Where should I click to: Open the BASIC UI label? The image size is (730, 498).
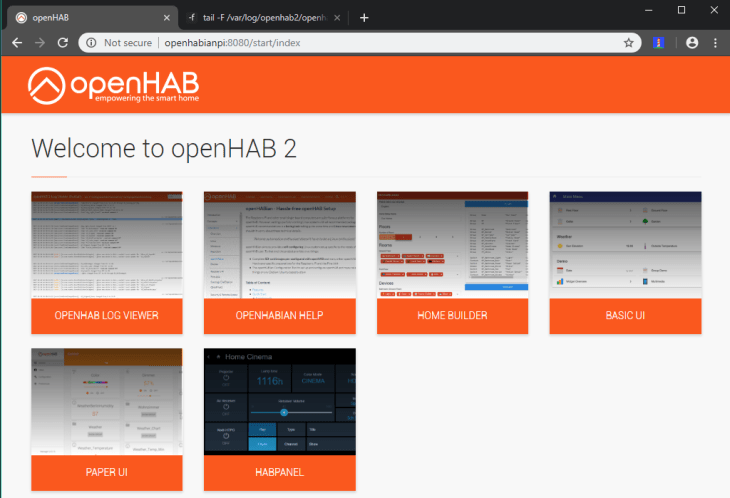pyautogui.click(x=625, y=316)
